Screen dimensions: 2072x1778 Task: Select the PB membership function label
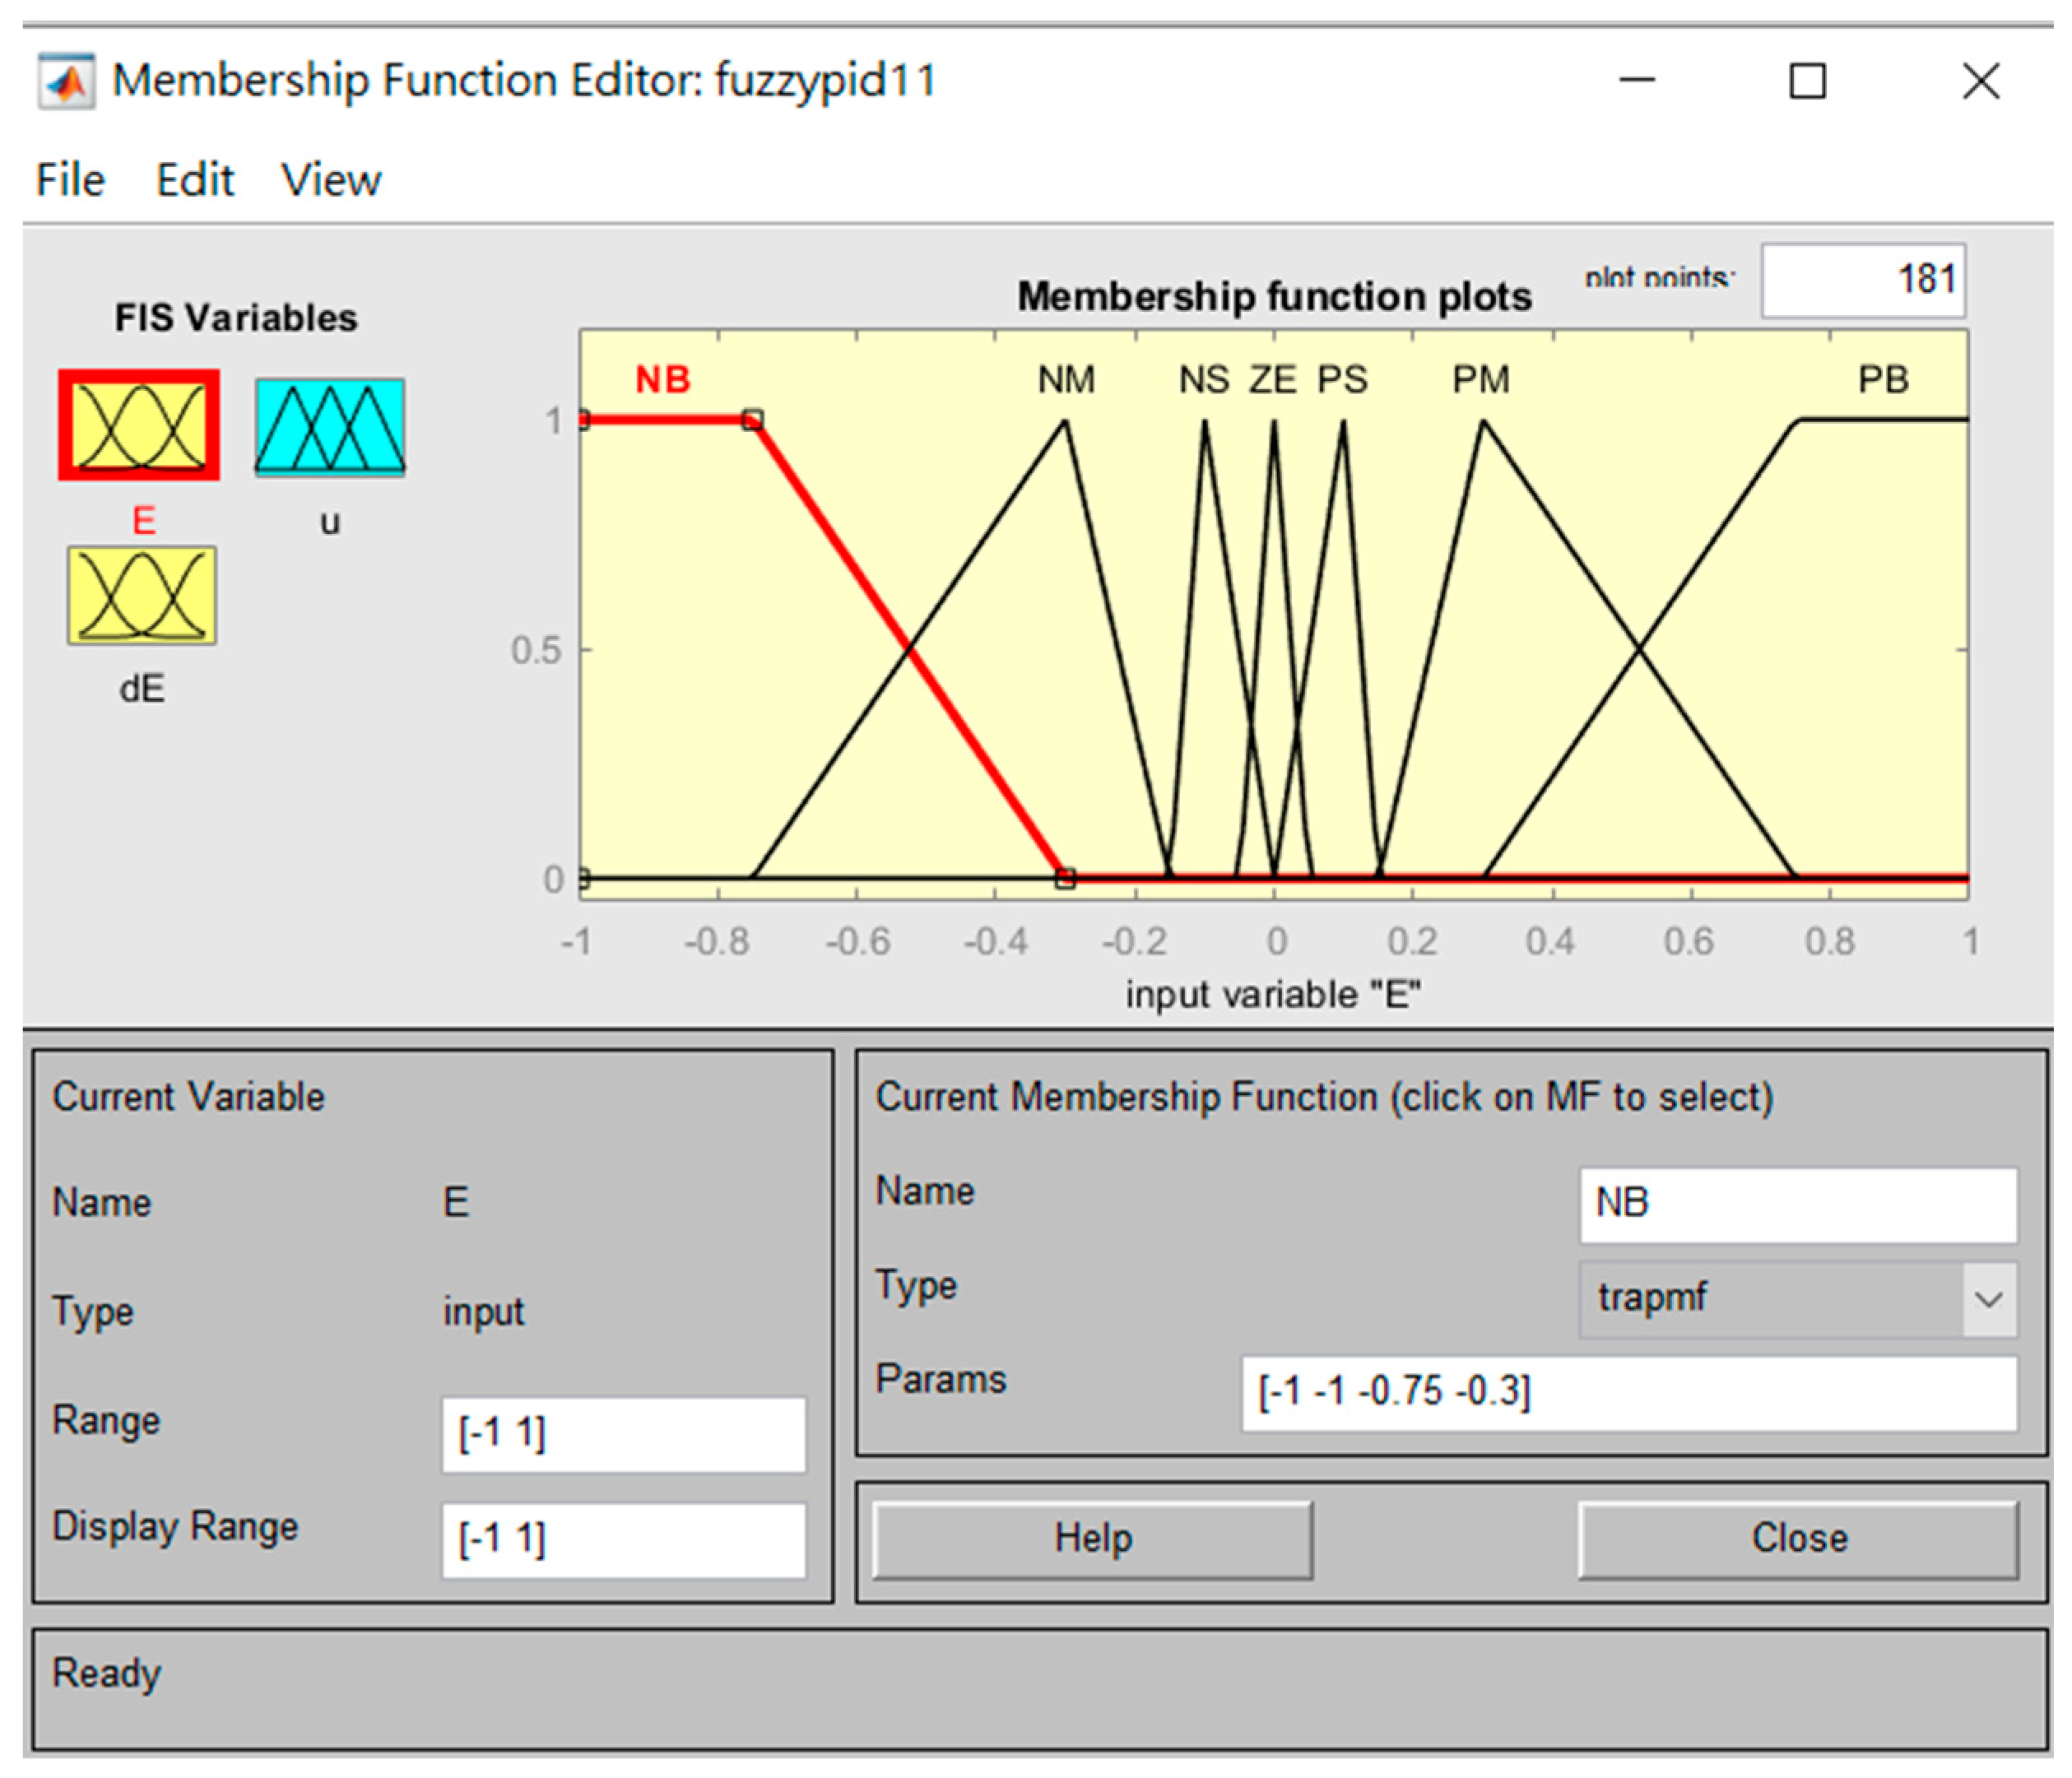[x=1883, y=380]
